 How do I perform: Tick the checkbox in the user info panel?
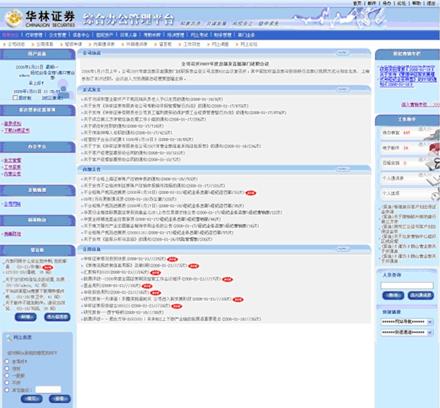(15, 97)
